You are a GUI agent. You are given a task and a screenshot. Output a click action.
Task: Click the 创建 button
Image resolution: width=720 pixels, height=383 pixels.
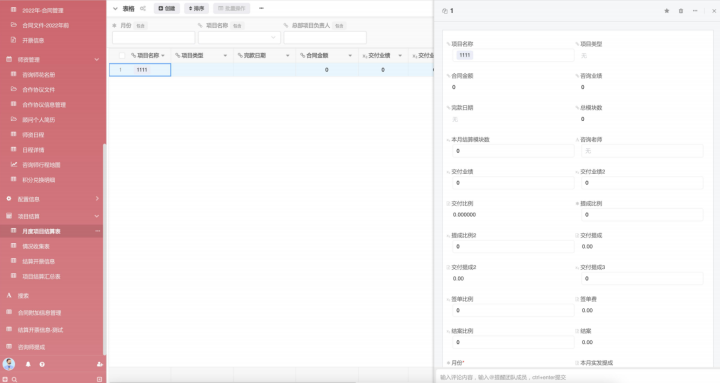click(x=167, y=8)
